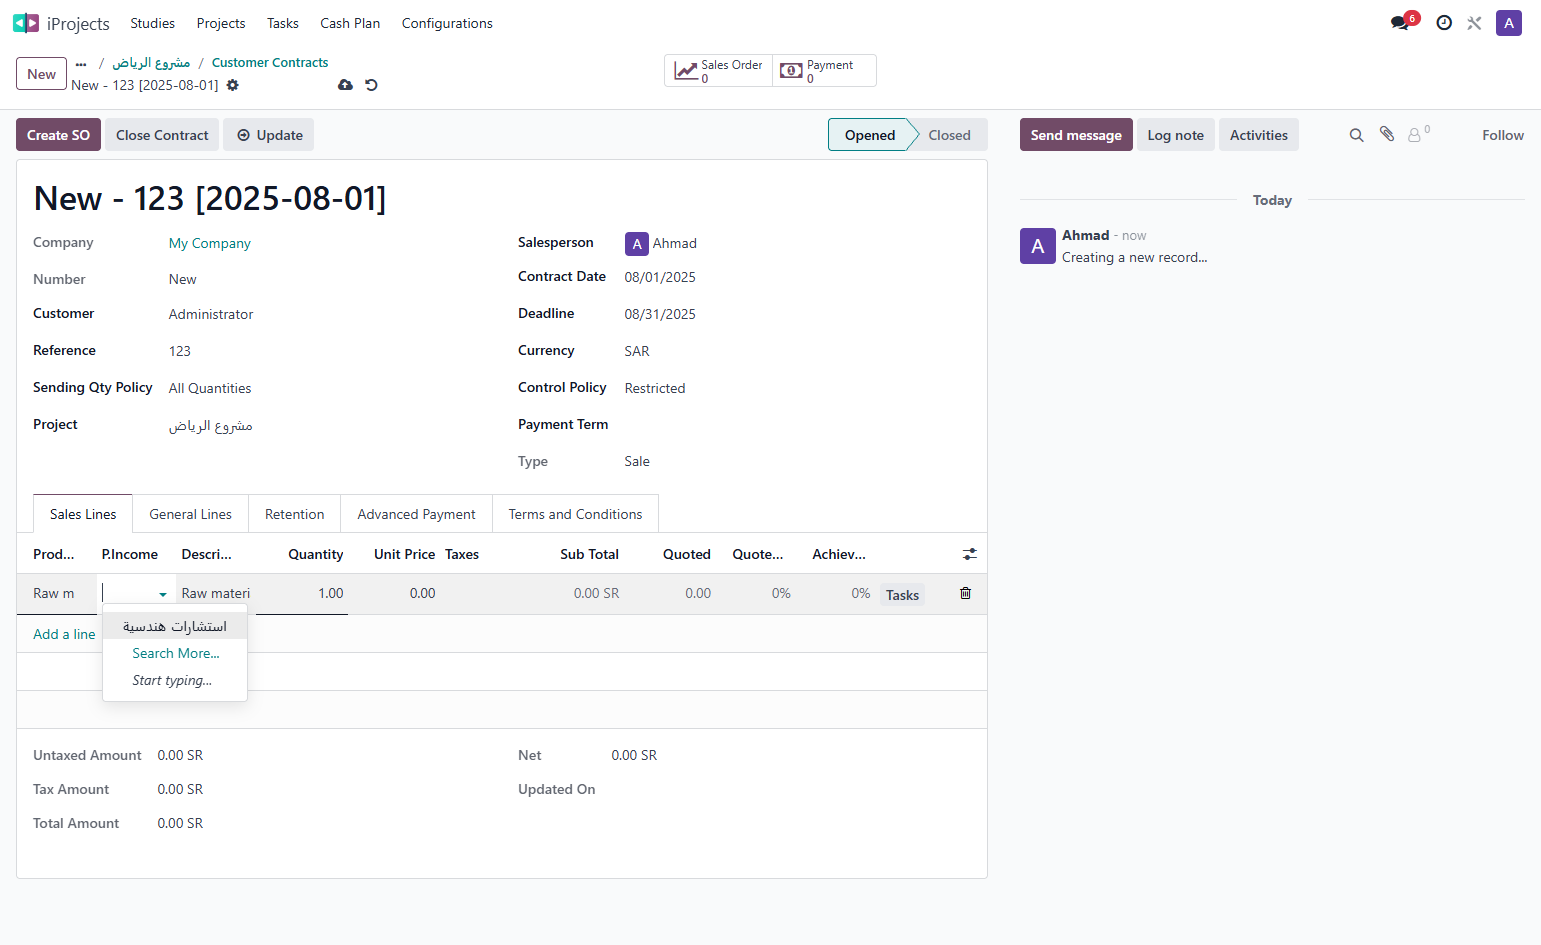Click the Log note button
Image resolution: width=1541 pixels, height=945 pixels.
tap(1176, 135)
